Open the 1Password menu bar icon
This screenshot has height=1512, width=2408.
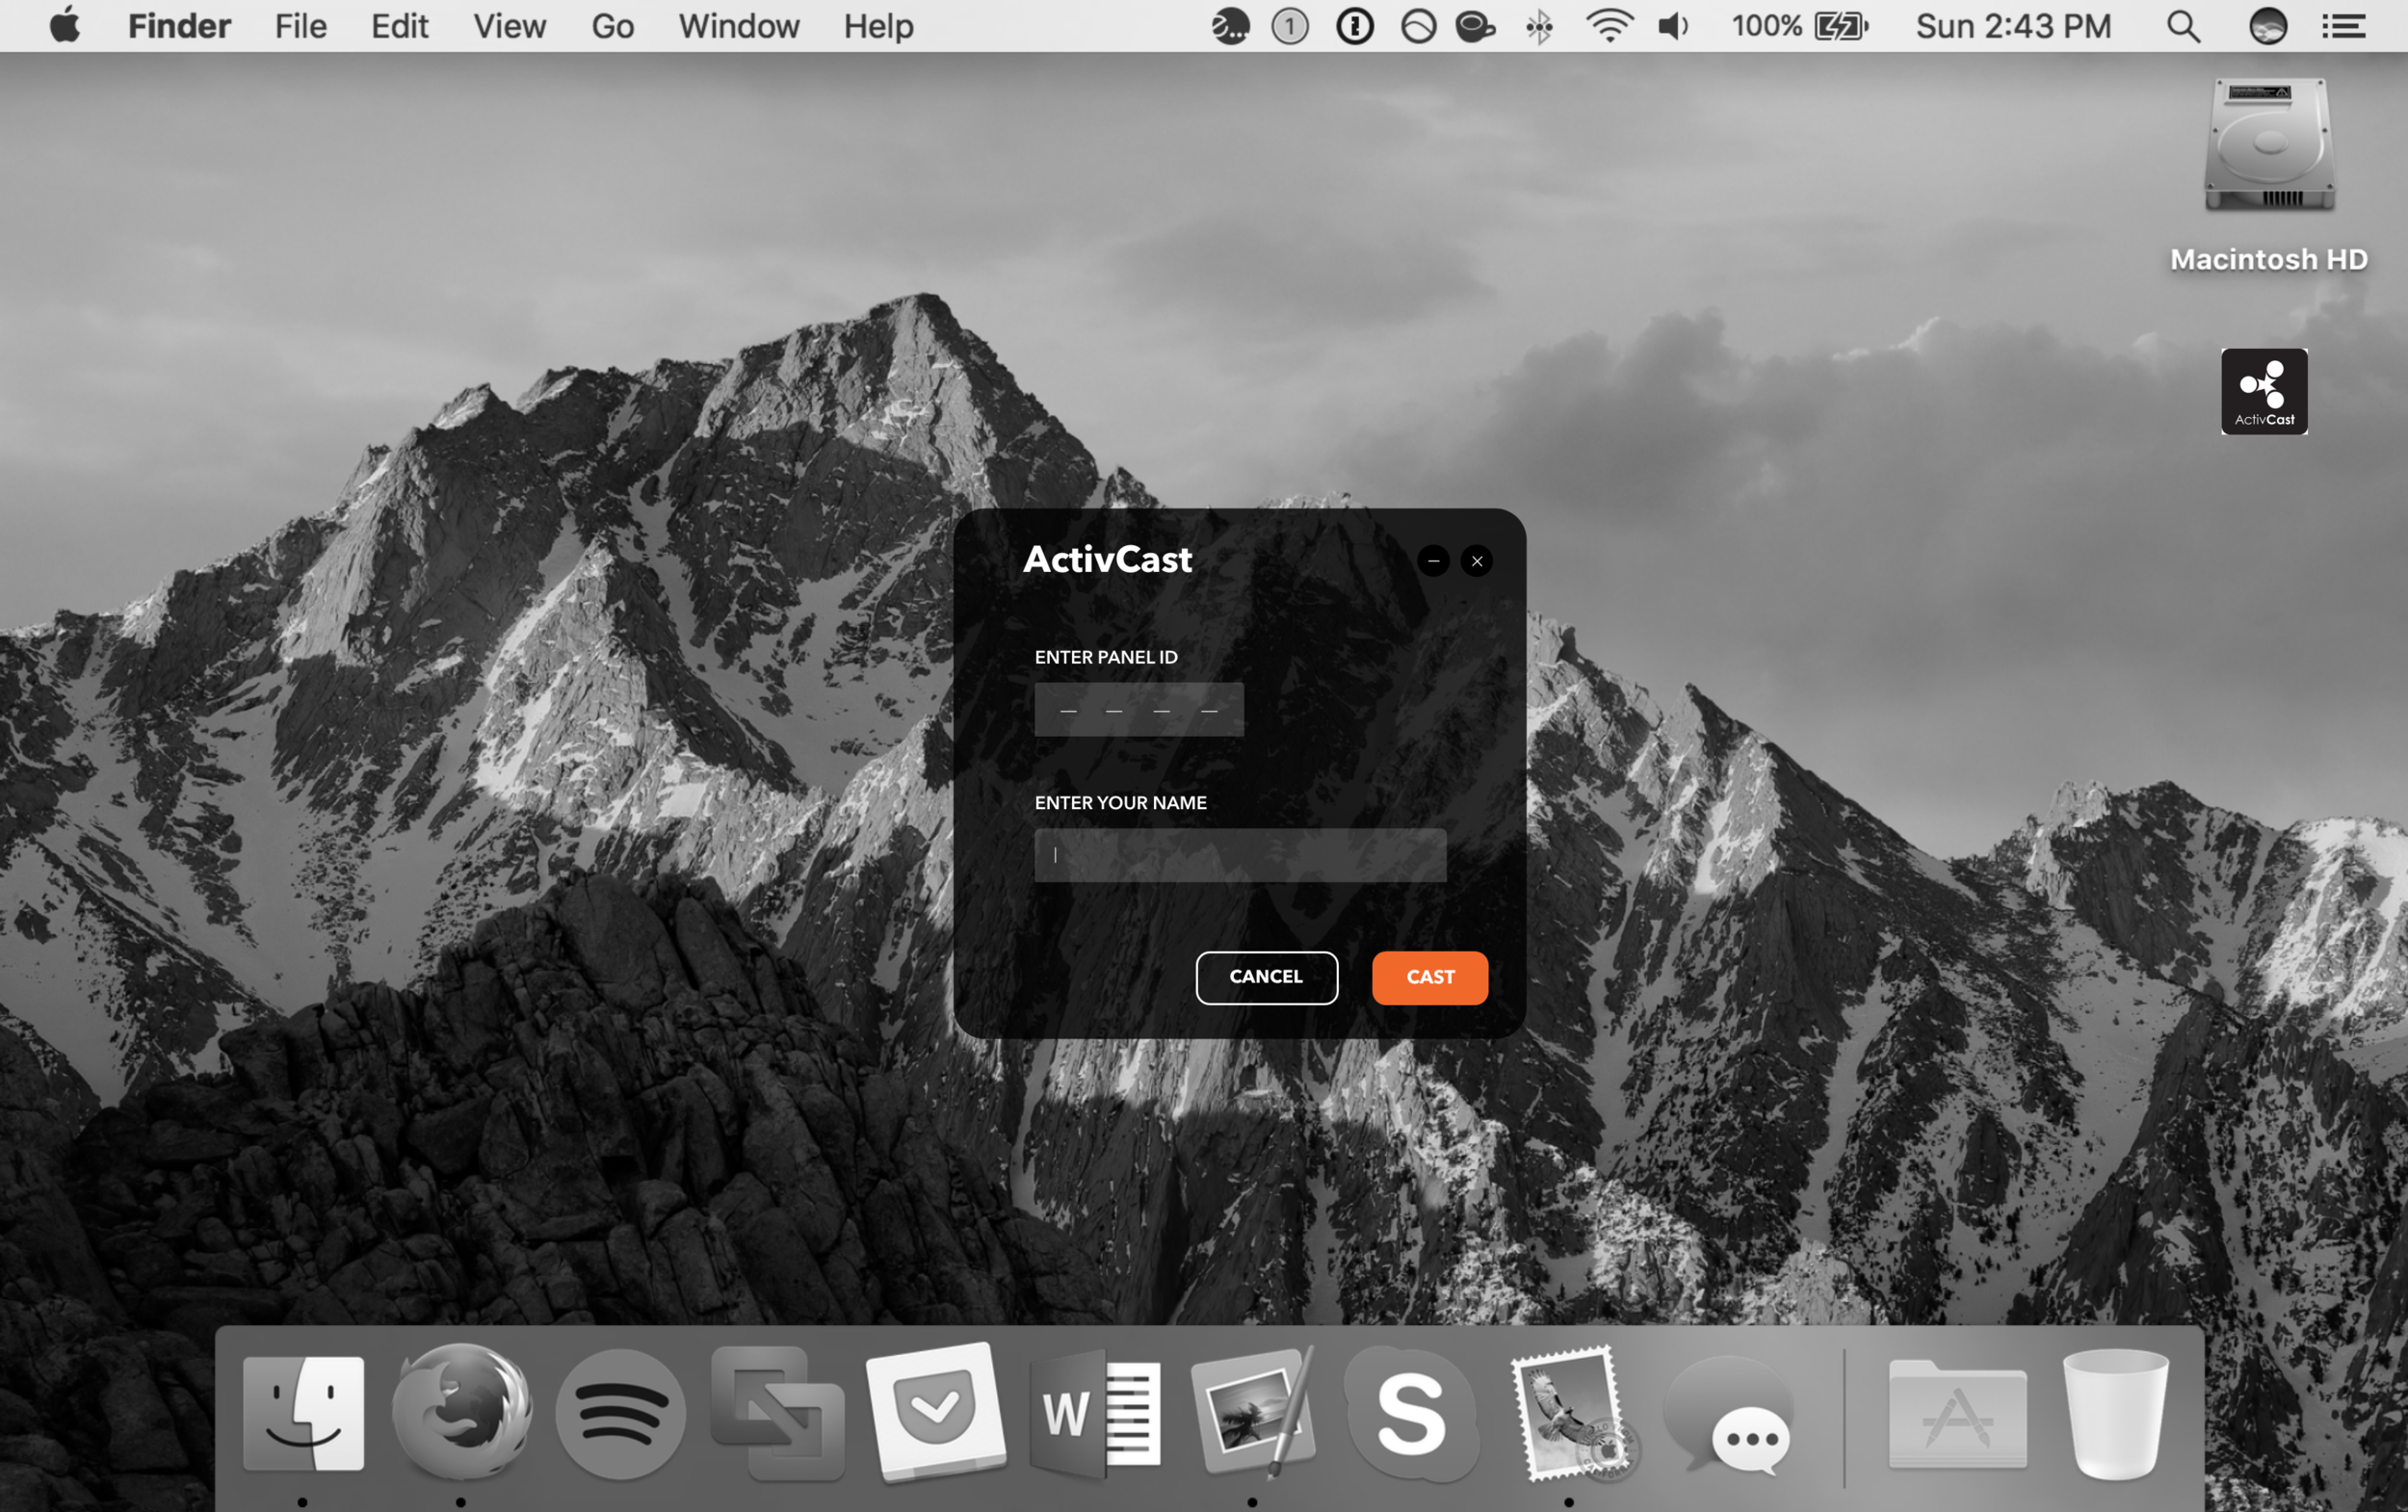tap(1354, 26)
